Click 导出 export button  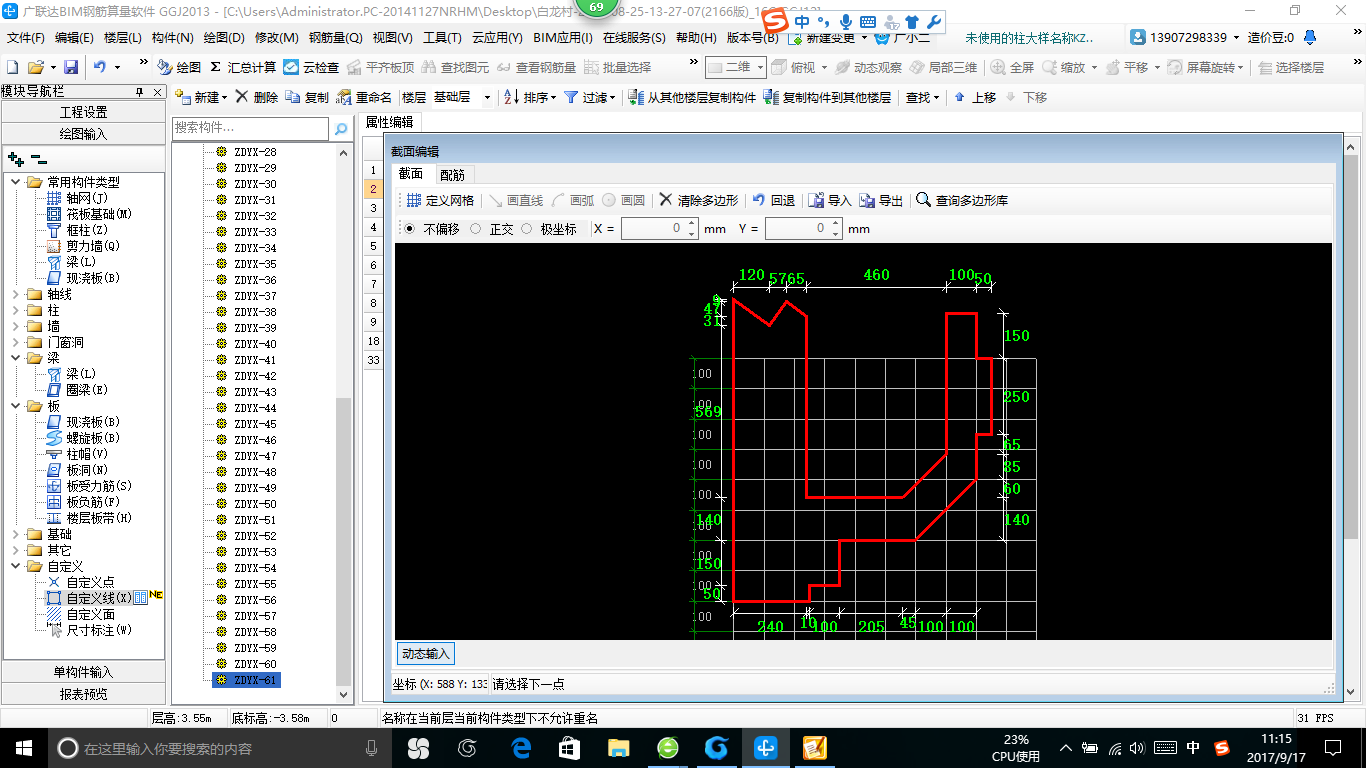tap(881, 200)
